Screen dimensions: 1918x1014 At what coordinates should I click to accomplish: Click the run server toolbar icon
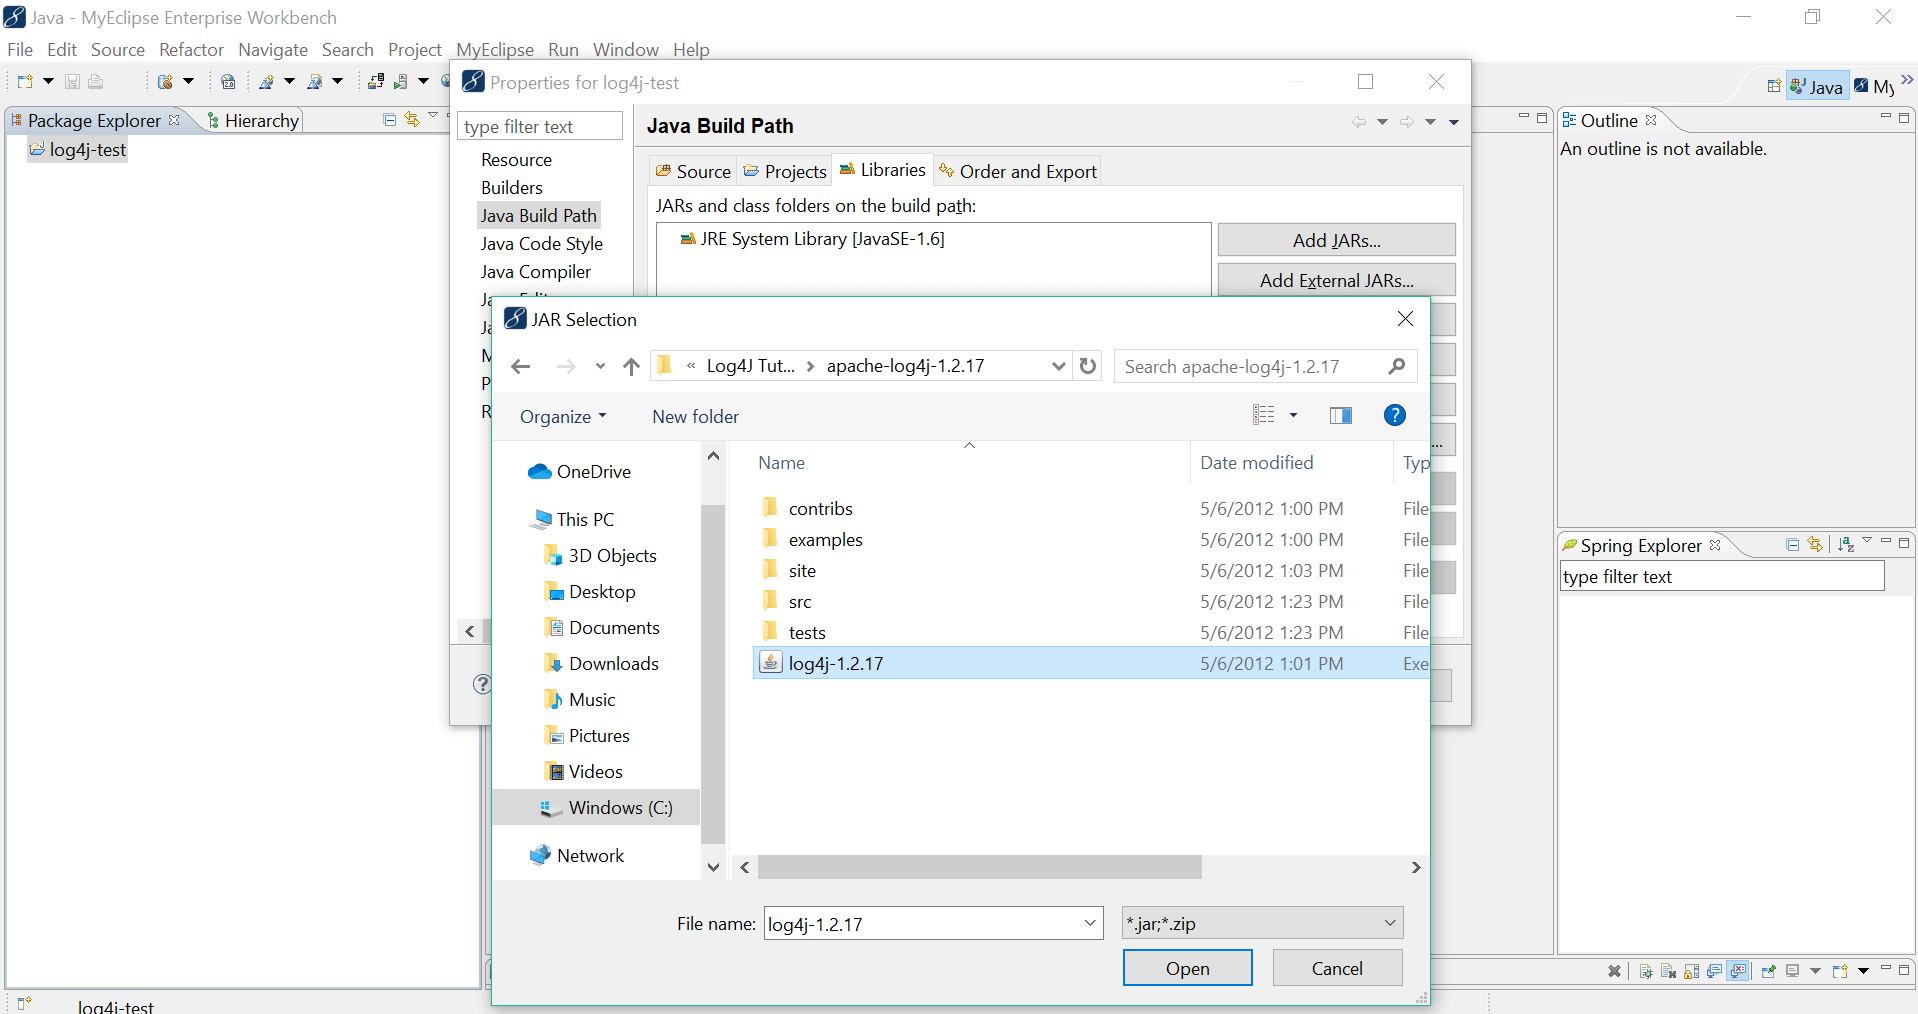tap(401, 81)
